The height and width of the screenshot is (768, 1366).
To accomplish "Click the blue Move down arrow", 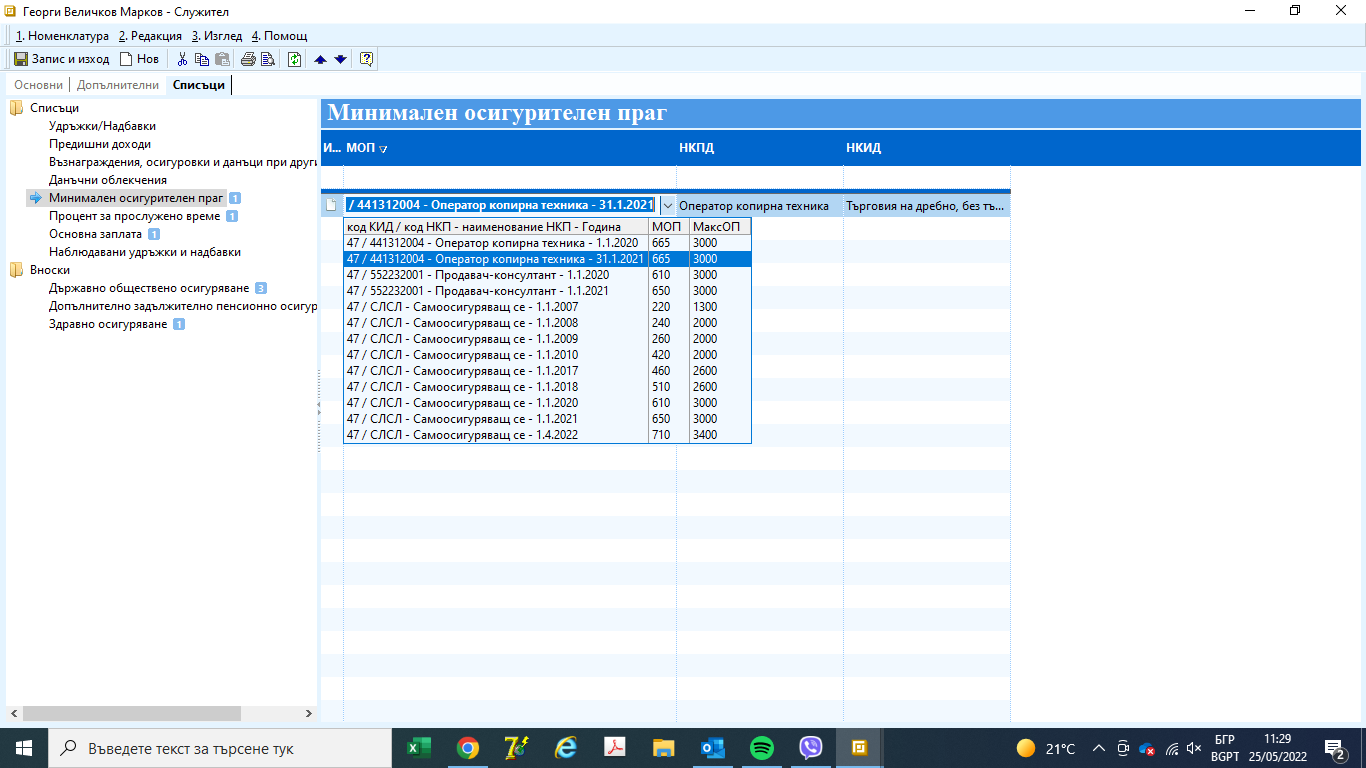I will pyautogui.click(x=340, y=59).
